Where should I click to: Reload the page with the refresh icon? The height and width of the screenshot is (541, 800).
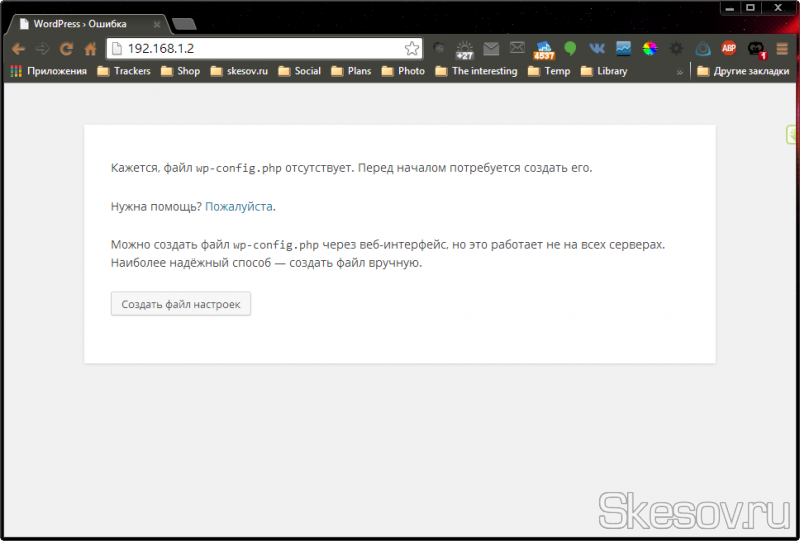pyautogui.click(x=66, y=48)
